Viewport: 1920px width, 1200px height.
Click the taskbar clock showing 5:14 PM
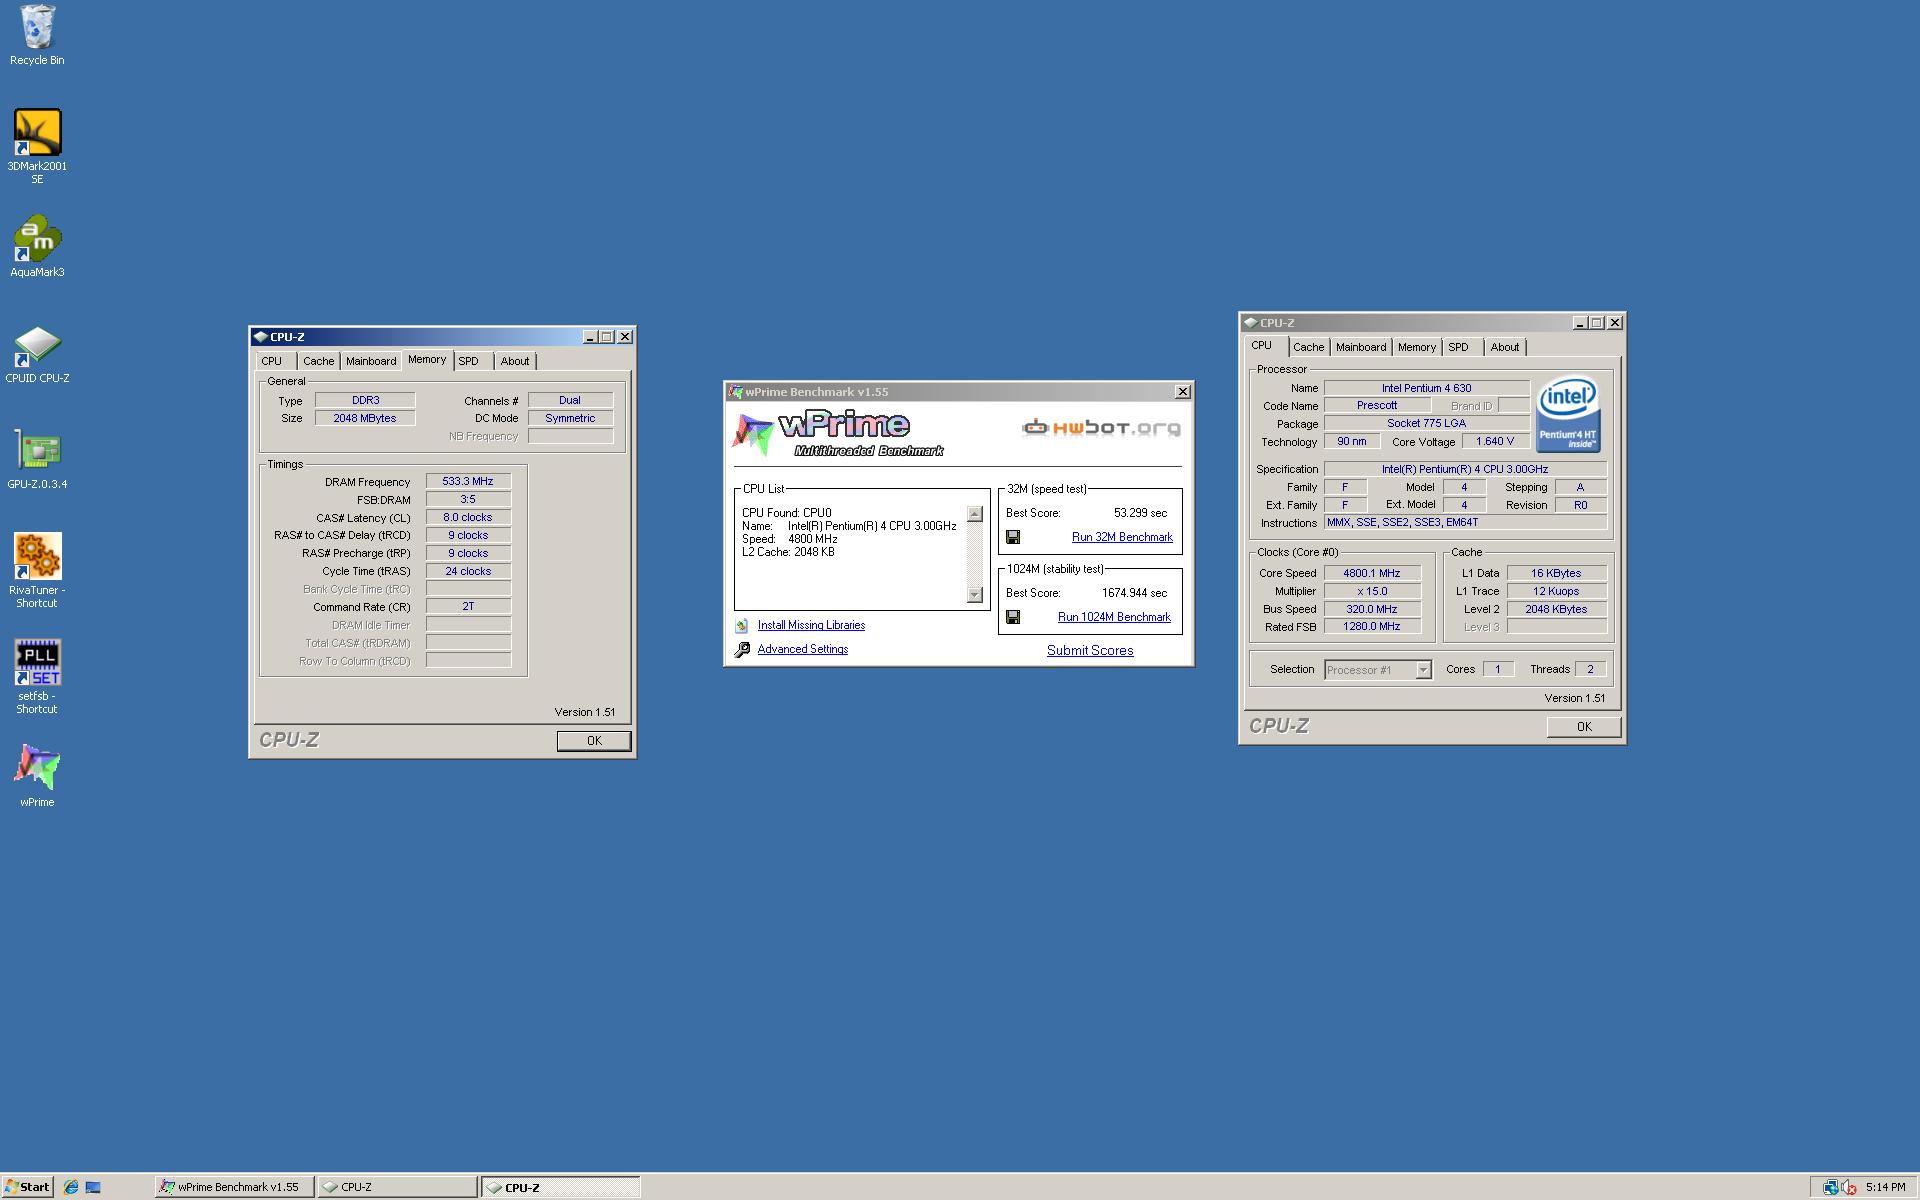(1885, 1188)
